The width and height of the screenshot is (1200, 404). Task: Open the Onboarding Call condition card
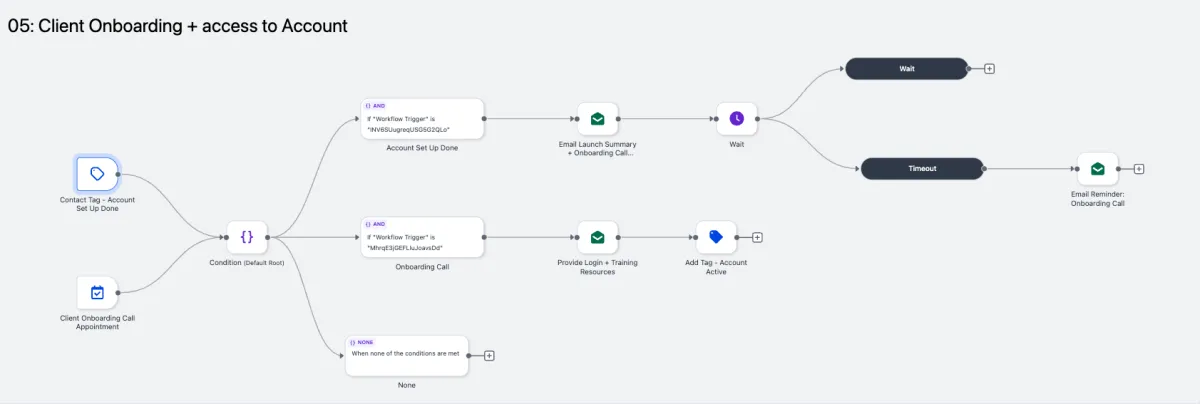point(421,237)
